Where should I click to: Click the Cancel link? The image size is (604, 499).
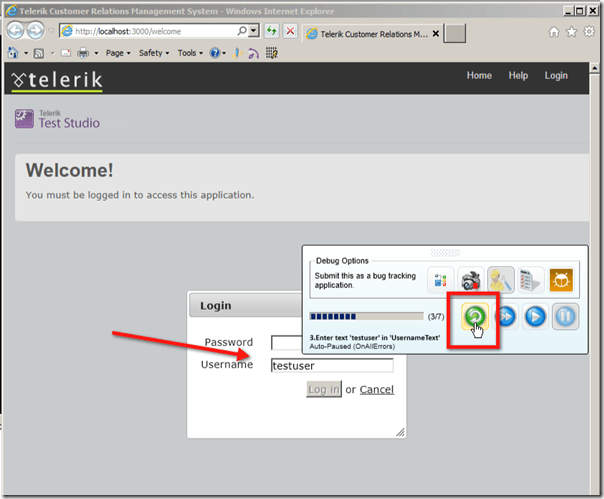(377, 390)
